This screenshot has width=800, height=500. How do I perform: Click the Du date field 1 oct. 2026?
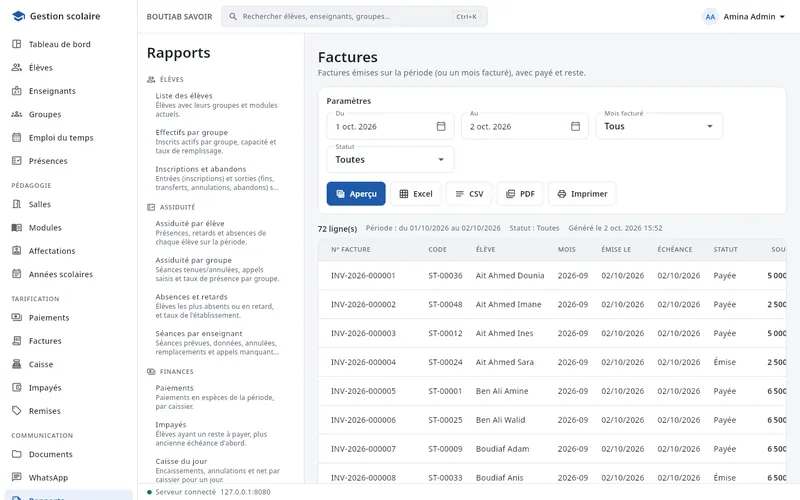pyautogui.click(x=390, y=127)
